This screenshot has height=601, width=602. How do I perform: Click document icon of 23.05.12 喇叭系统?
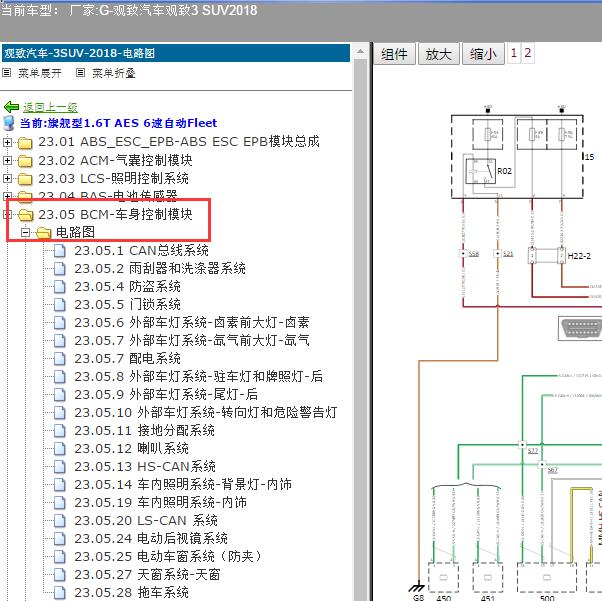(60, 449)
